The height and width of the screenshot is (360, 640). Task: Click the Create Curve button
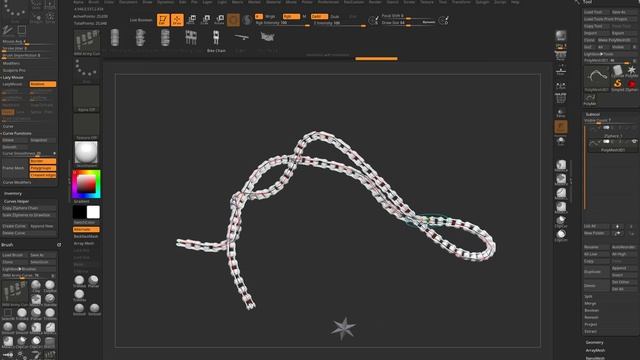click(14, 226)
